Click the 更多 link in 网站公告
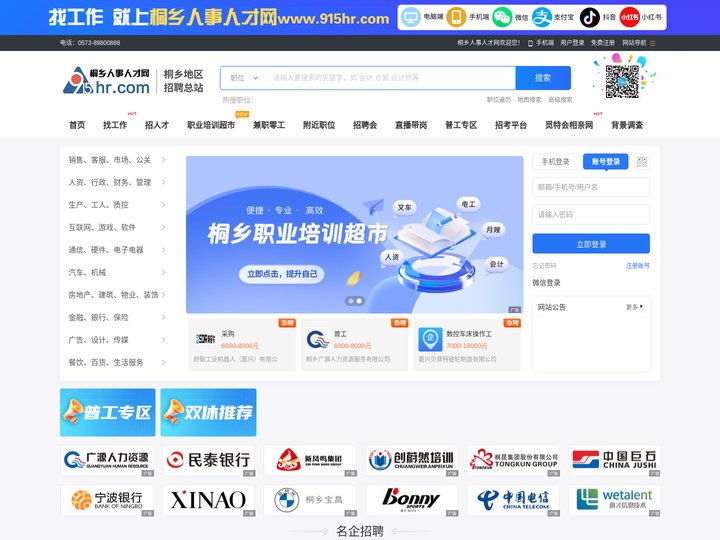This screenshot has width=720, height=540. (x=634, y=307)
